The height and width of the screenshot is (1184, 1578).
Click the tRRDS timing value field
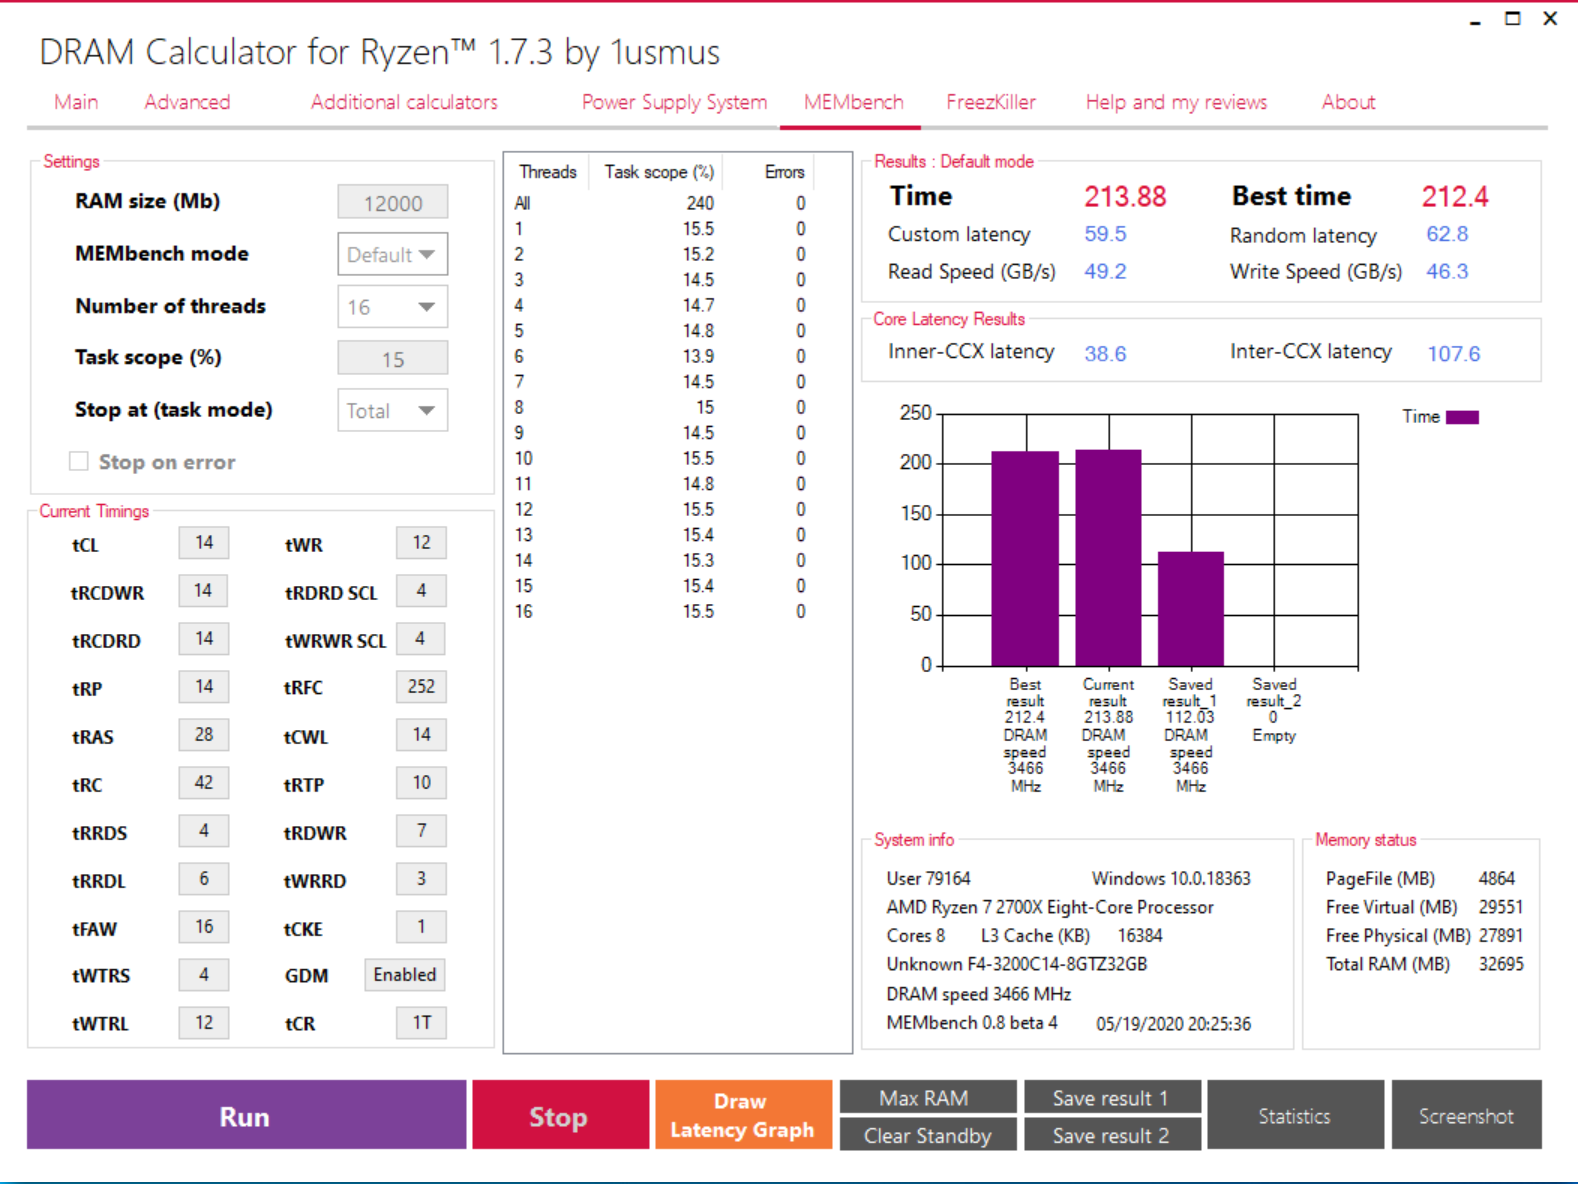204,831
